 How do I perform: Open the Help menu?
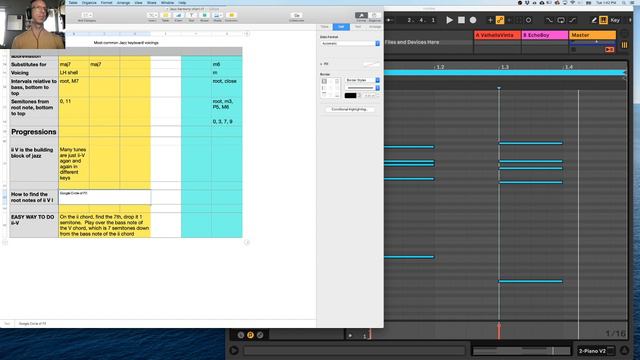[x=182, y=2]
